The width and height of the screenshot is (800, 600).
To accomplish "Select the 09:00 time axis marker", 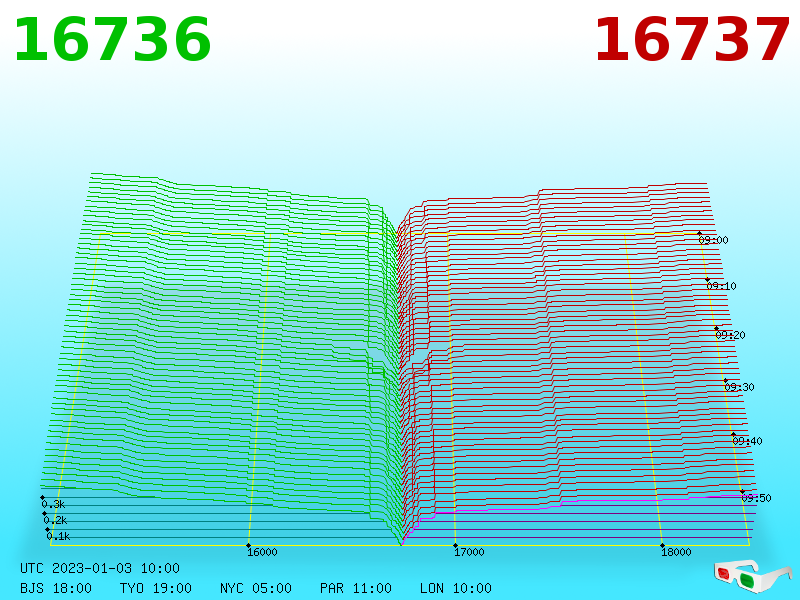I will tap(713, 240).
